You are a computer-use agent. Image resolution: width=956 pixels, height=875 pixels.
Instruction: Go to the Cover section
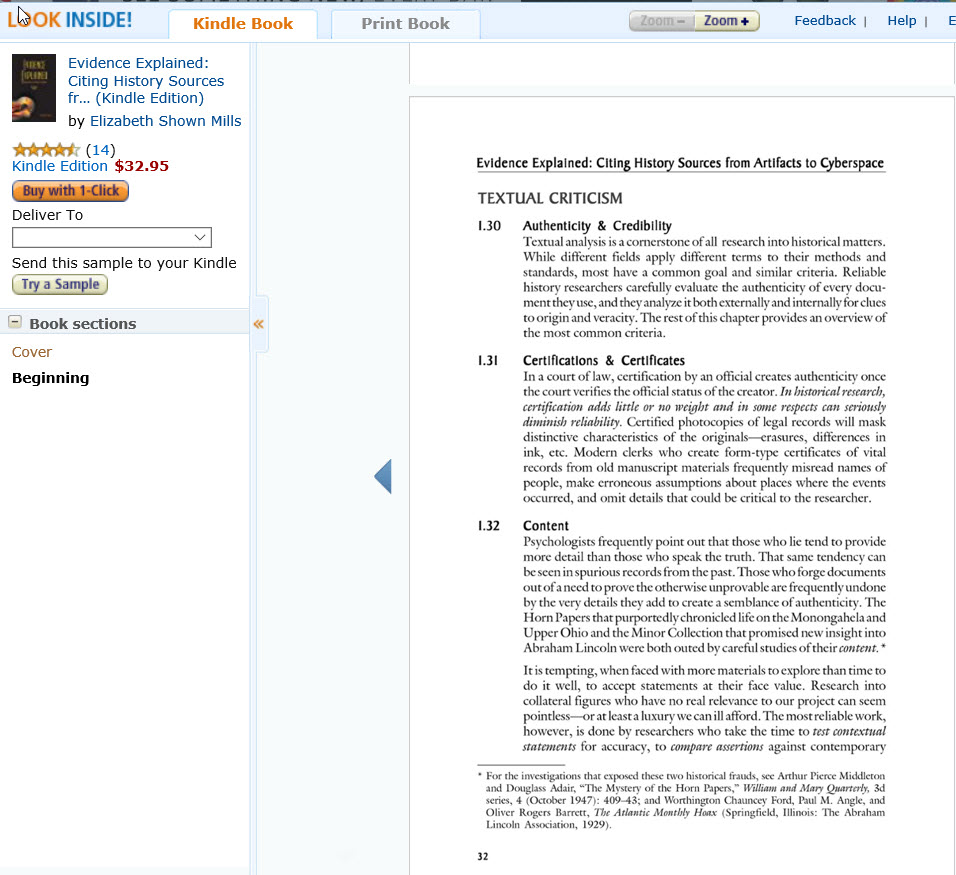coord(32,352)
